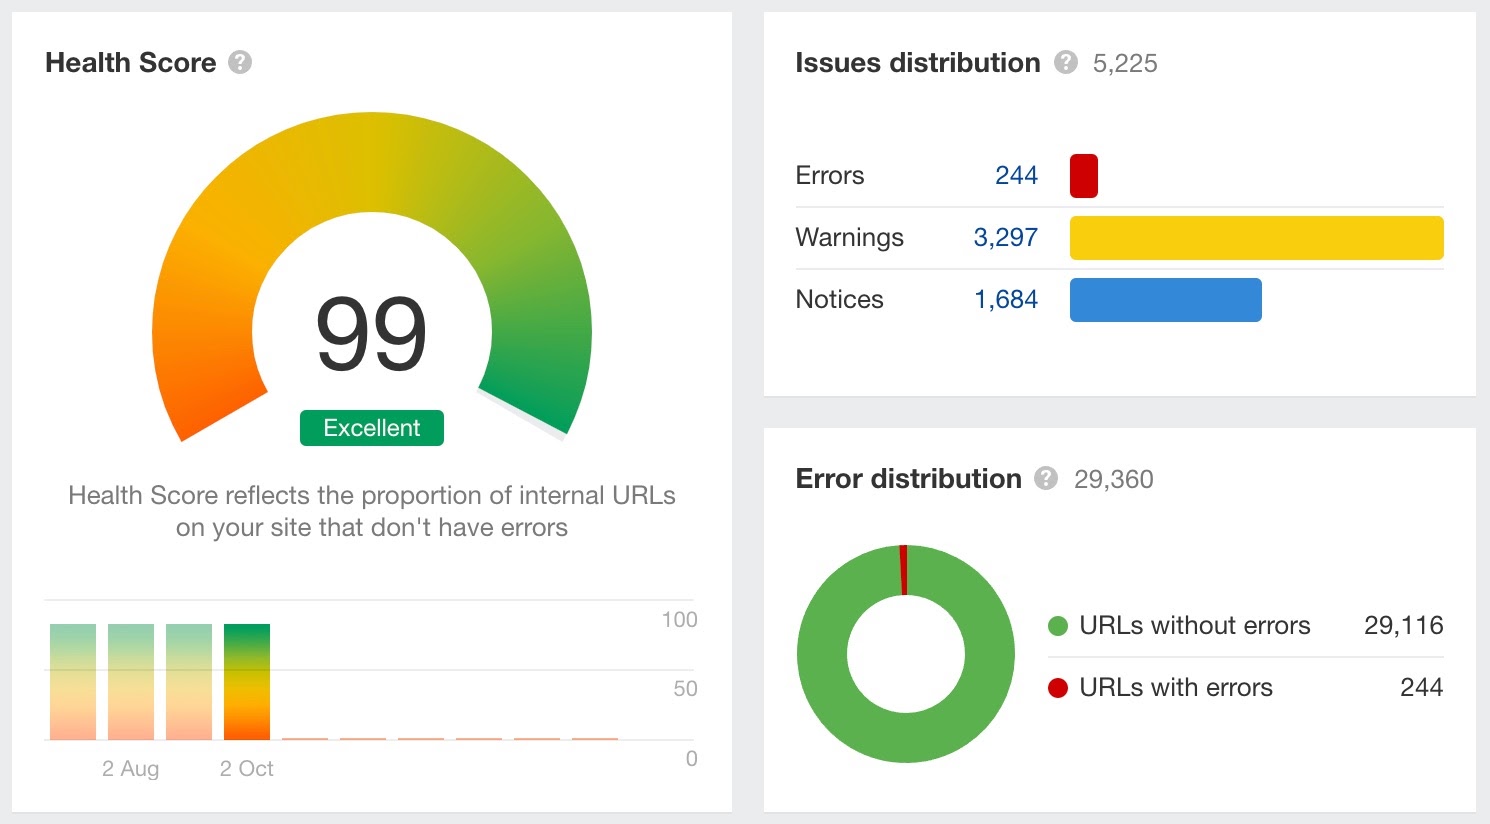Viewport: 1490px width, 824px height.
Task: Click the yellow Warnings bar
Action: pyautogui.click(x=1256, y=237)
